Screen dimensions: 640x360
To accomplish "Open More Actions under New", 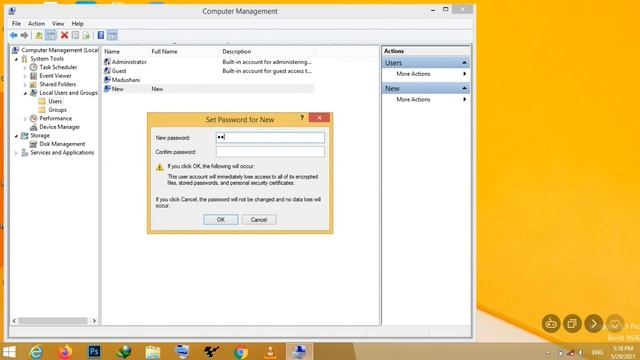I will (x=413, y=100).
